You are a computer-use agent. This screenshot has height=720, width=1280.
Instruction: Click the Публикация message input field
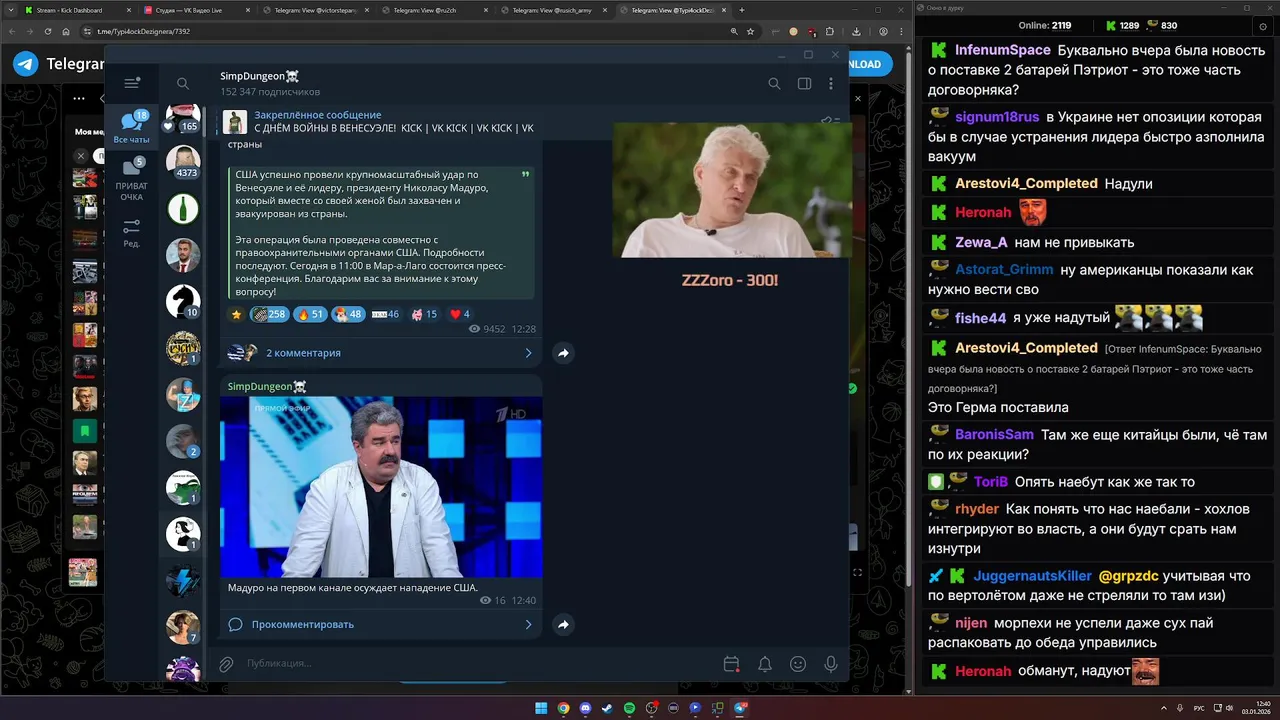(480, 664)
